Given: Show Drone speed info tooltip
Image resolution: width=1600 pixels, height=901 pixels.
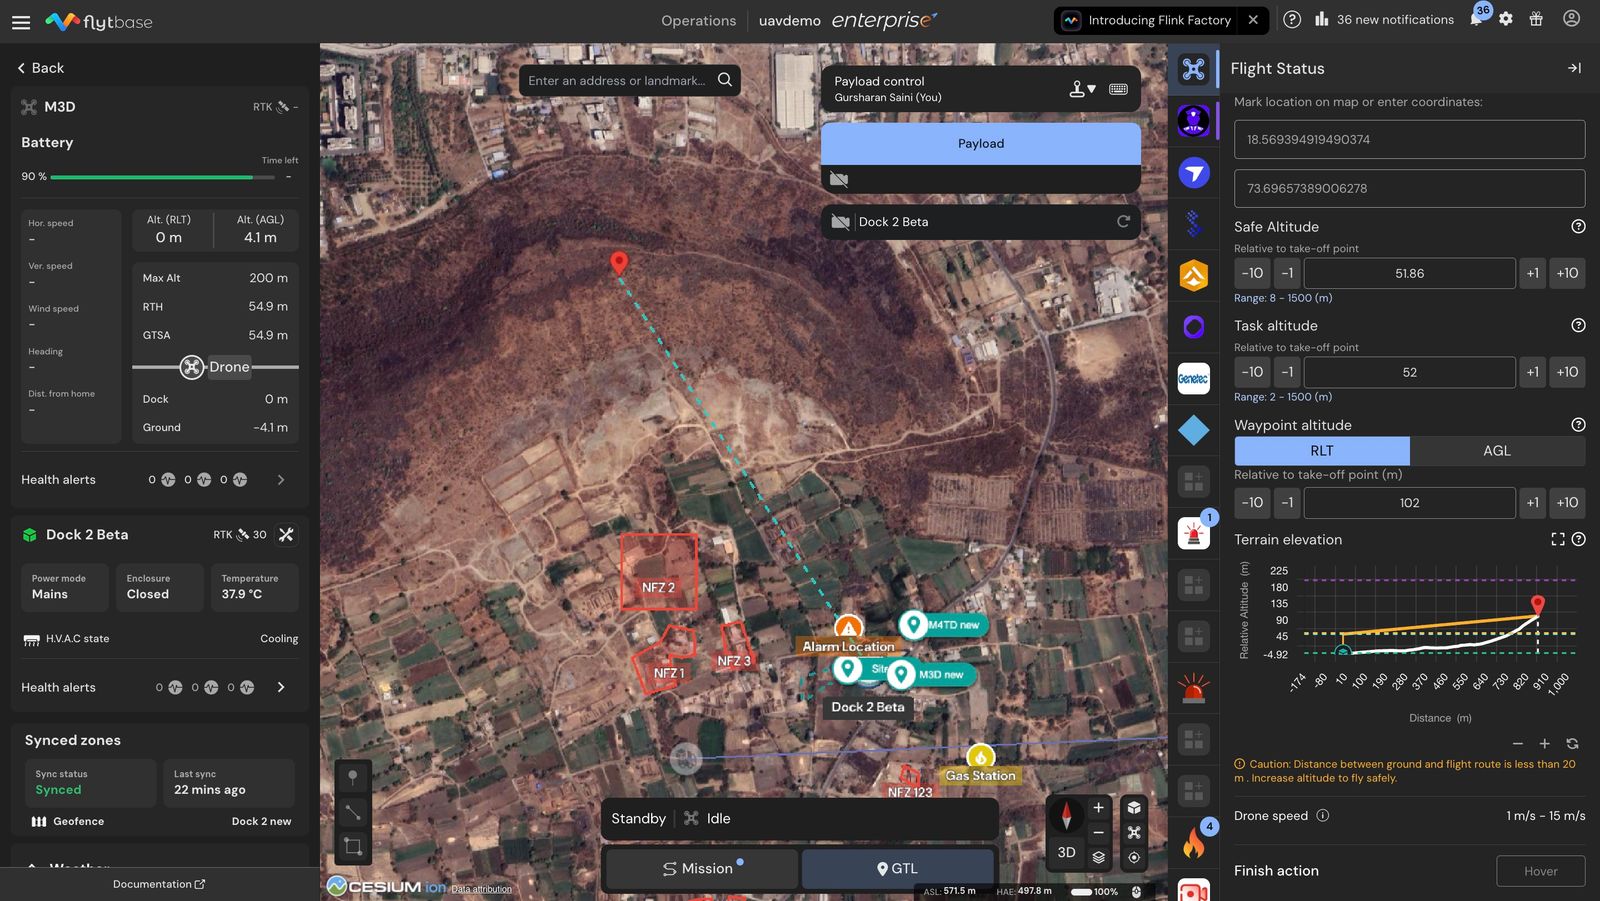Looking at the screenshot, I should 1322,815.
